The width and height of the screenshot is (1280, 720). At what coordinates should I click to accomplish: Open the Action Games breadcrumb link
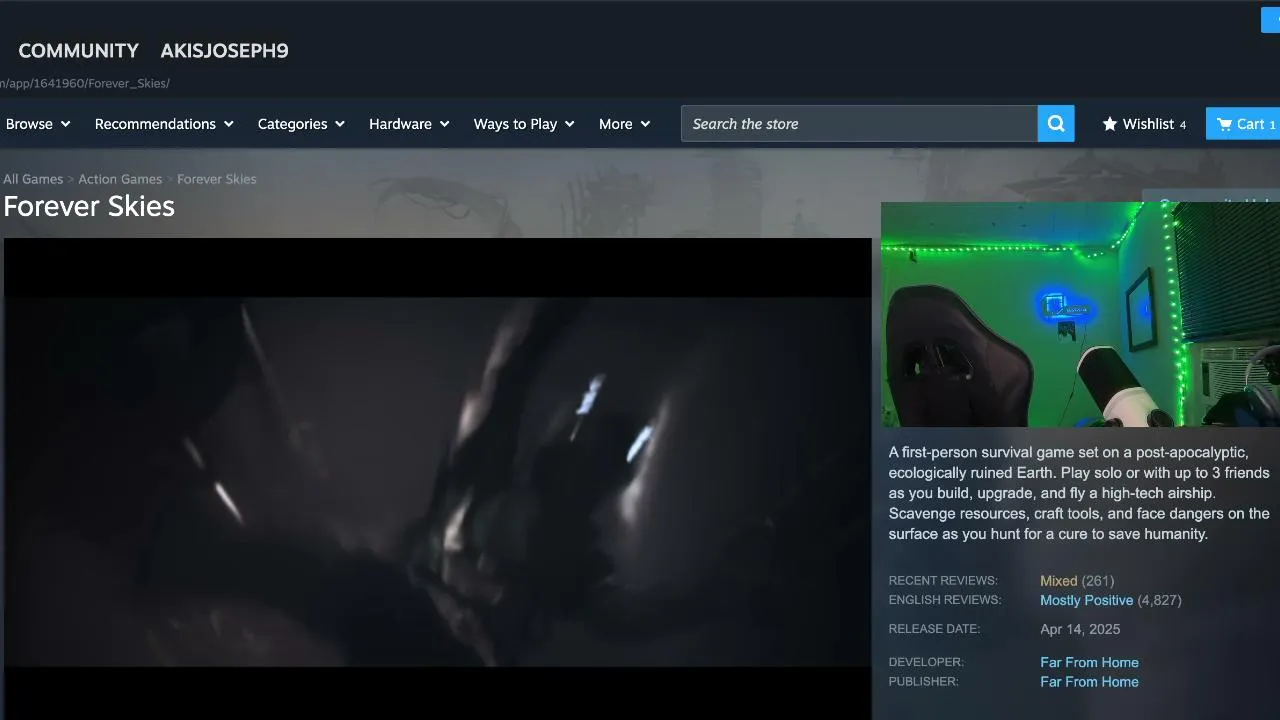tap(120, 179)
